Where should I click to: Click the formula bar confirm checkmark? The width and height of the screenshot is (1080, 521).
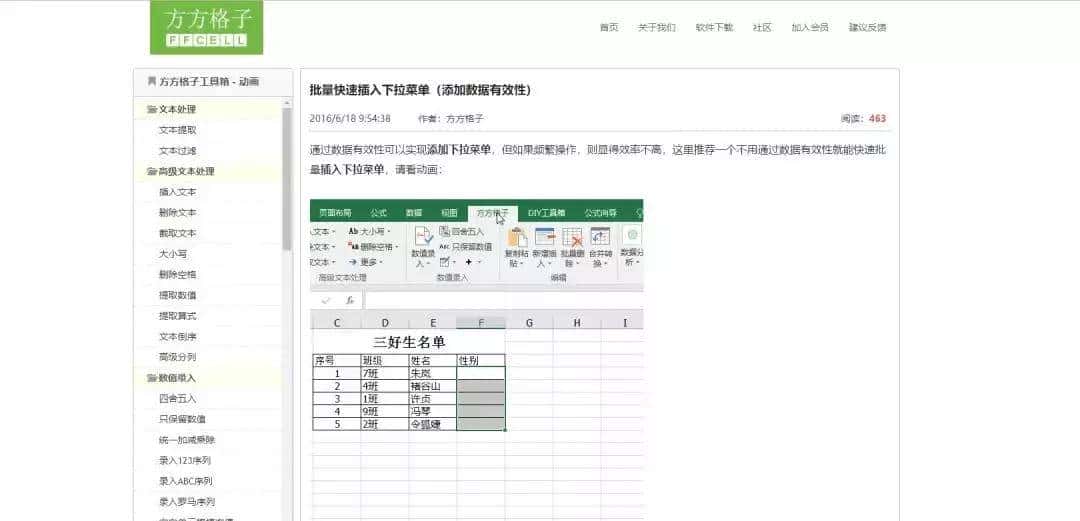[326, 300]
